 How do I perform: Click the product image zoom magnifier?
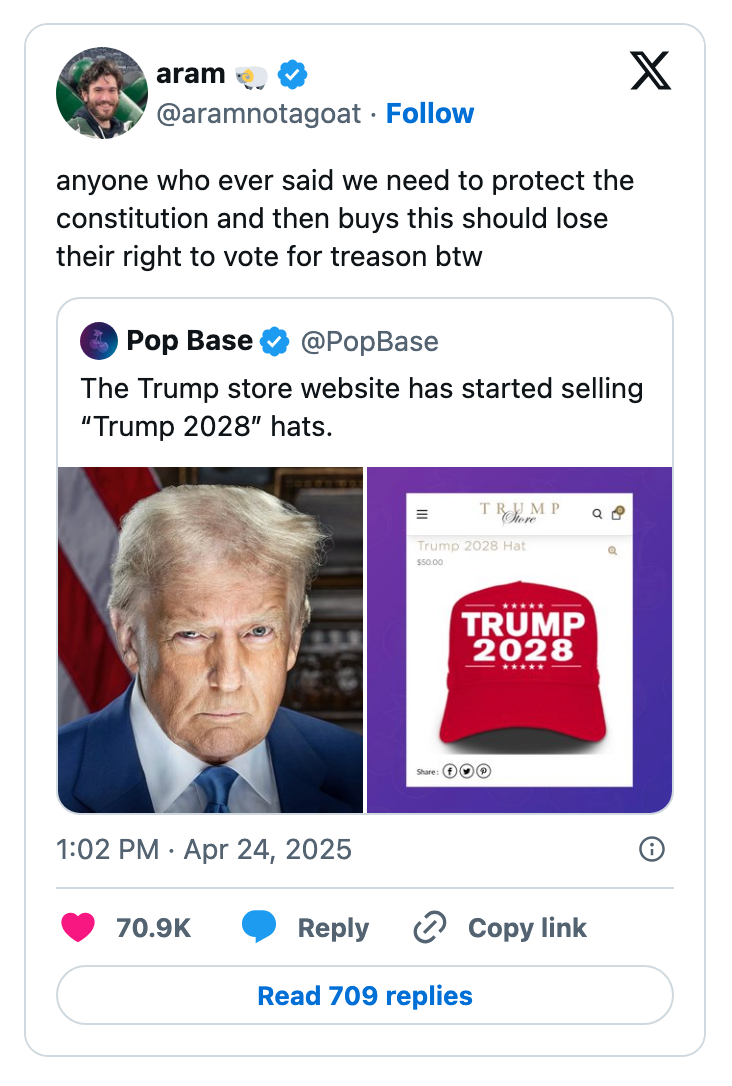[x=612, y=550]
